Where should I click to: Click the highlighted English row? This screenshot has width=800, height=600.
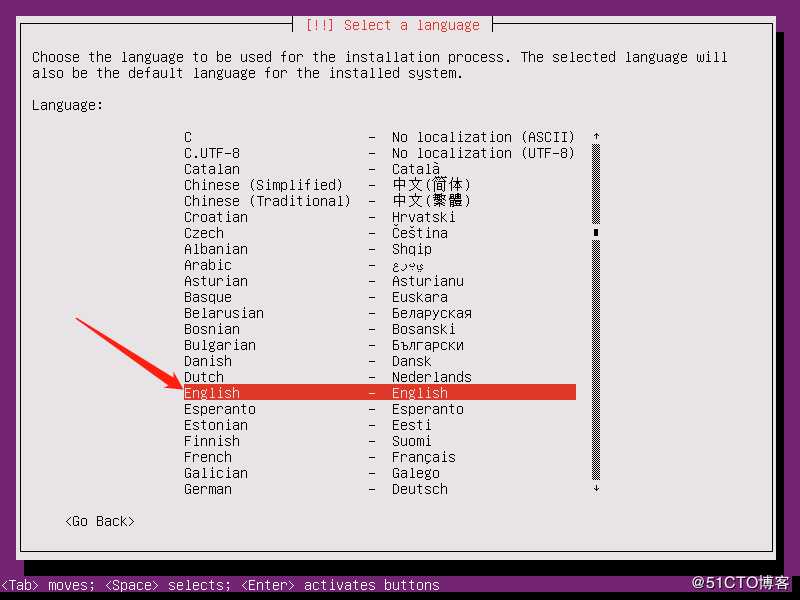[x=380, y=392]
